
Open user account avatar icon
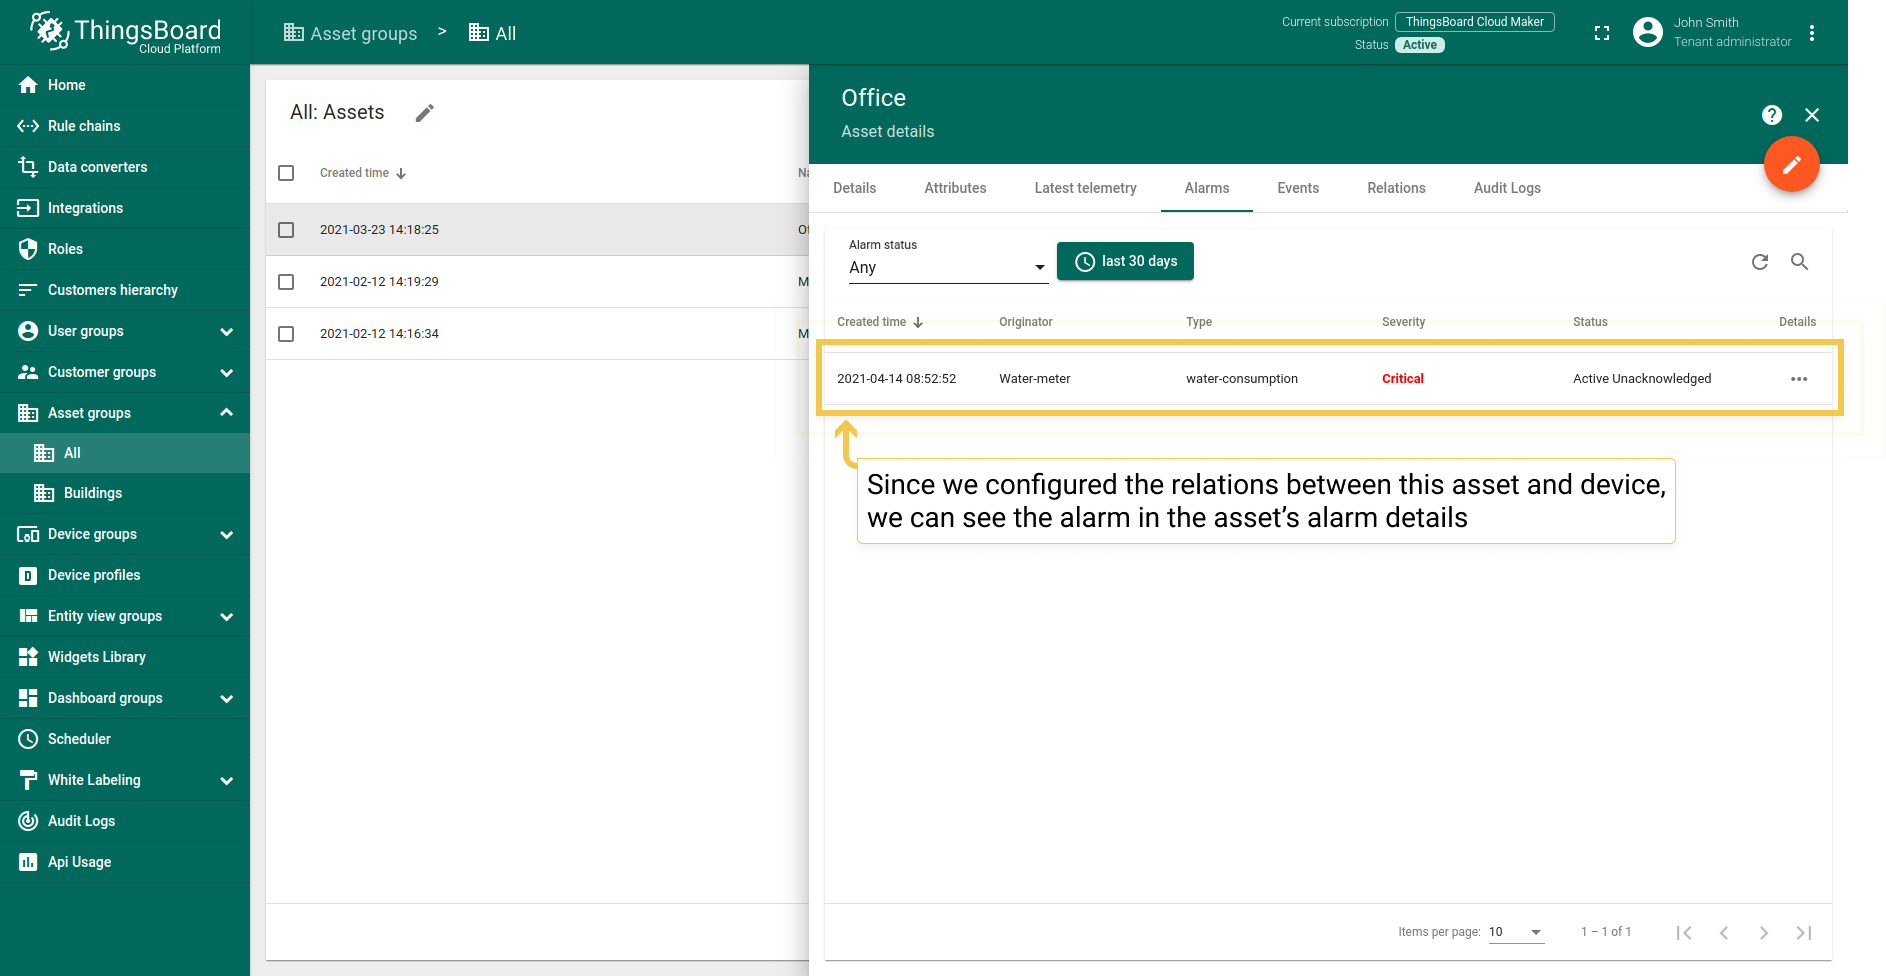tap(1648, 32)
